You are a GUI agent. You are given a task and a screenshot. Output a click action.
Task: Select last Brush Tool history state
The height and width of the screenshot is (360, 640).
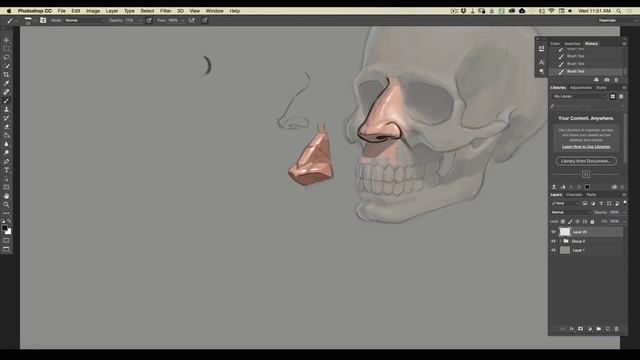click(x=586, y=71)
